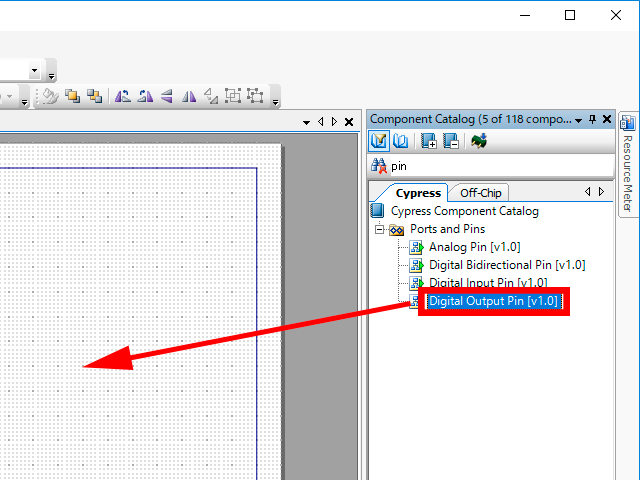Select Digital Input Pin [v1.0] component
Image resolution: width=640 pixels, height=480 pixels.
[488, 282]
